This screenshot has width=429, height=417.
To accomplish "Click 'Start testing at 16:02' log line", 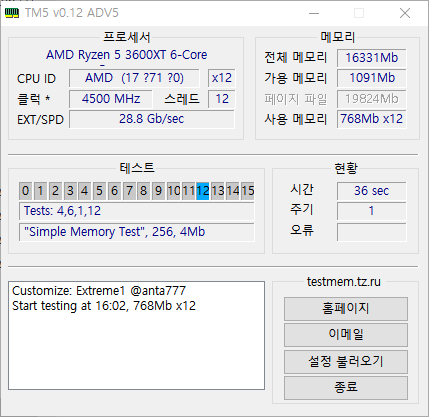I will pos(104,306).
